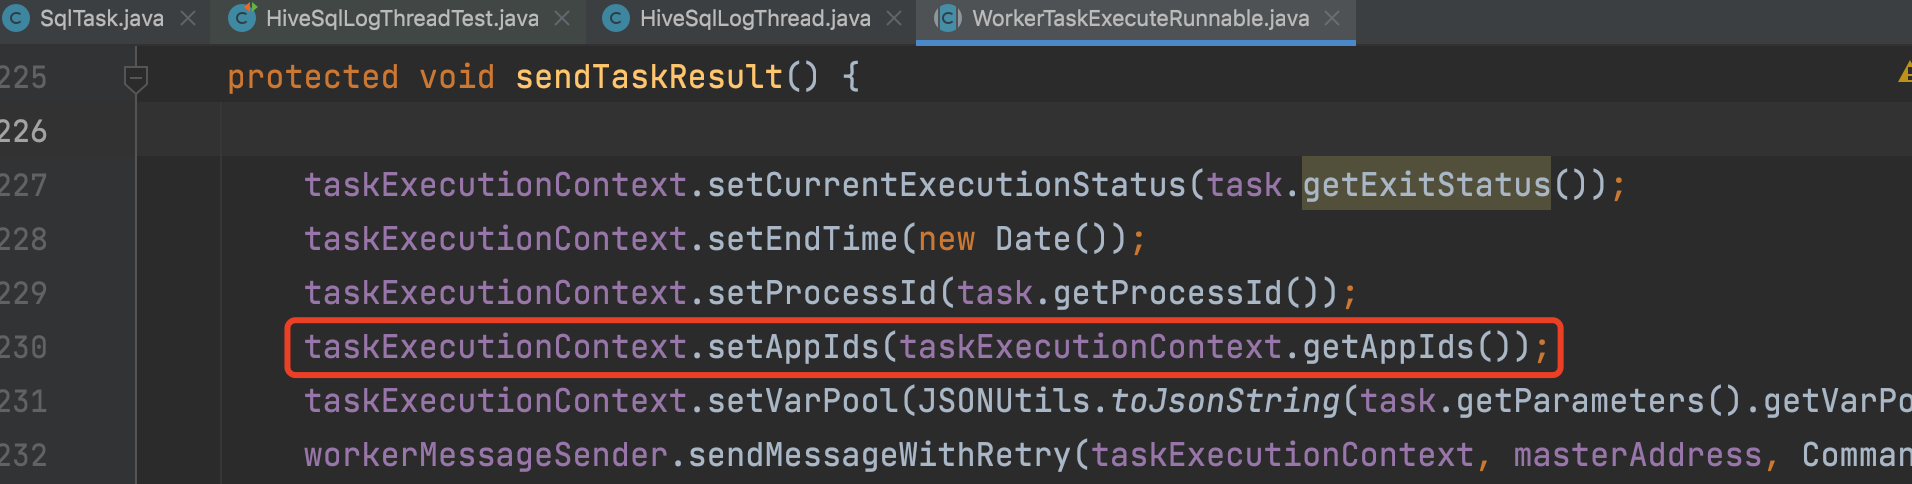
Task: Close the HiveSqlLogThread.java tab
Action: (894, 19)
